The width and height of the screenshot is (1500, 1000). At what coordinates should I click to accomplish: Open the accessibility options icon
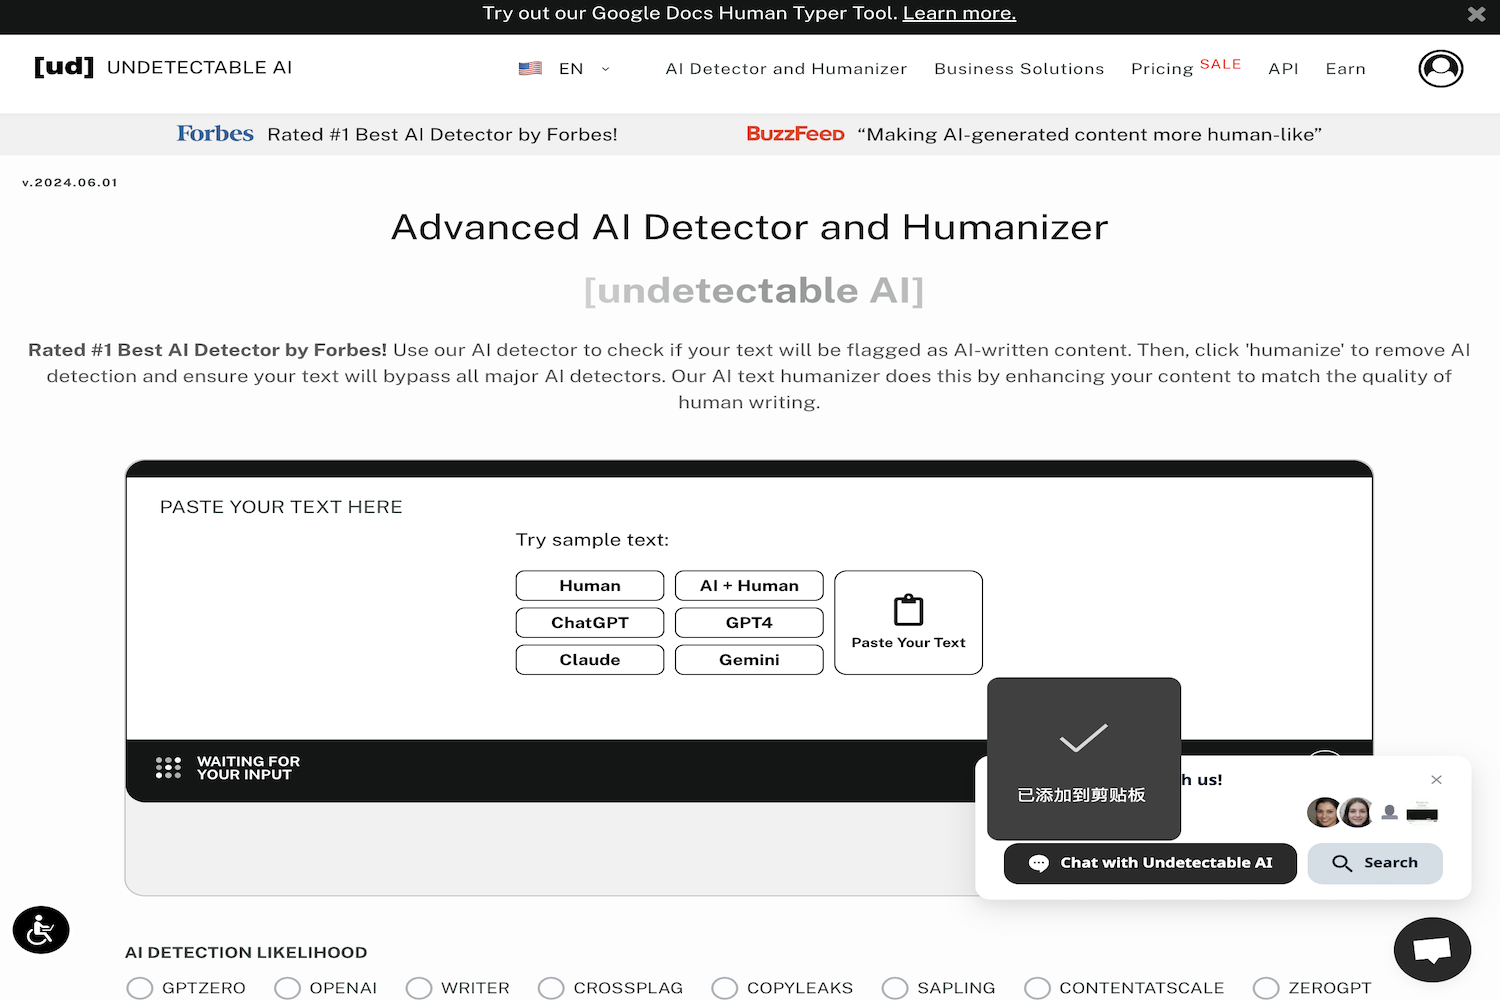pos(41,930)
